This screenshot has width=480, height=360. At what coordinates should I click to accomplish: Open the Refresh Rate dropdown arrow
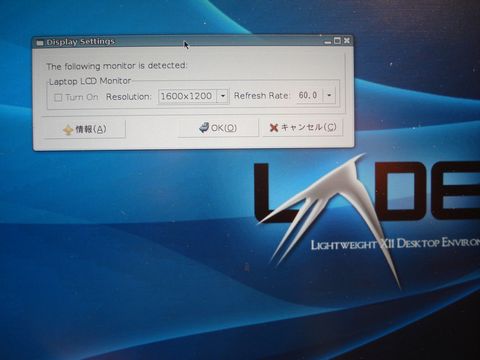pos(329,95)
